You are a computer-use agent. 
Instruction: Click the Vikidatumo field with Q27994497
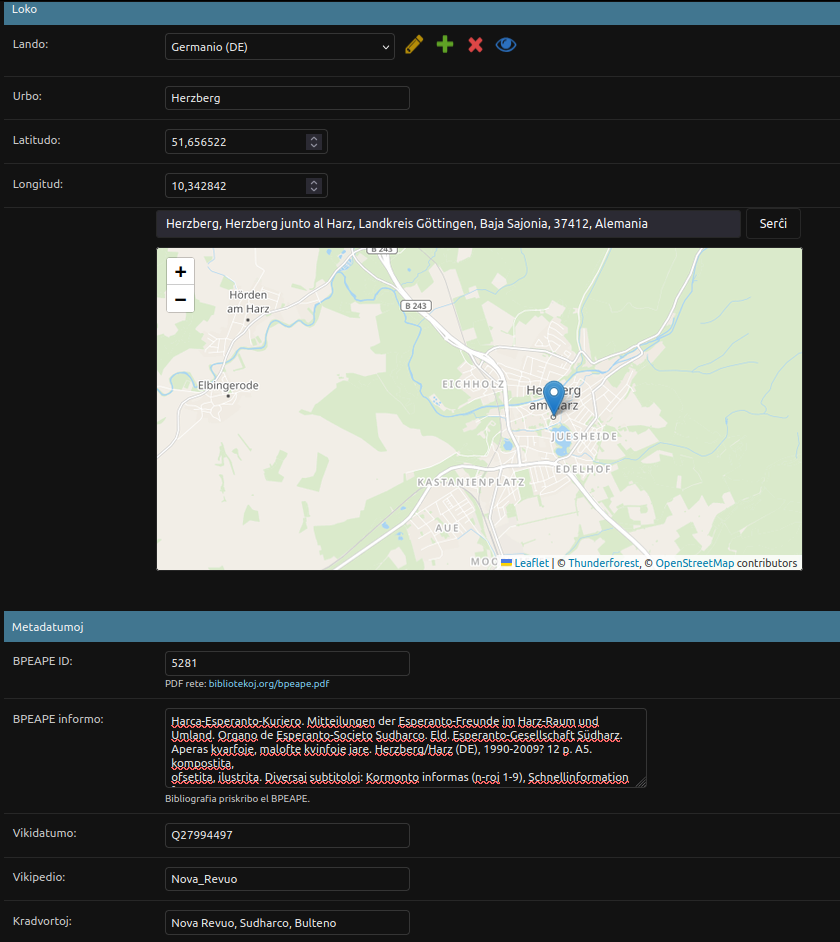point(287,835)
